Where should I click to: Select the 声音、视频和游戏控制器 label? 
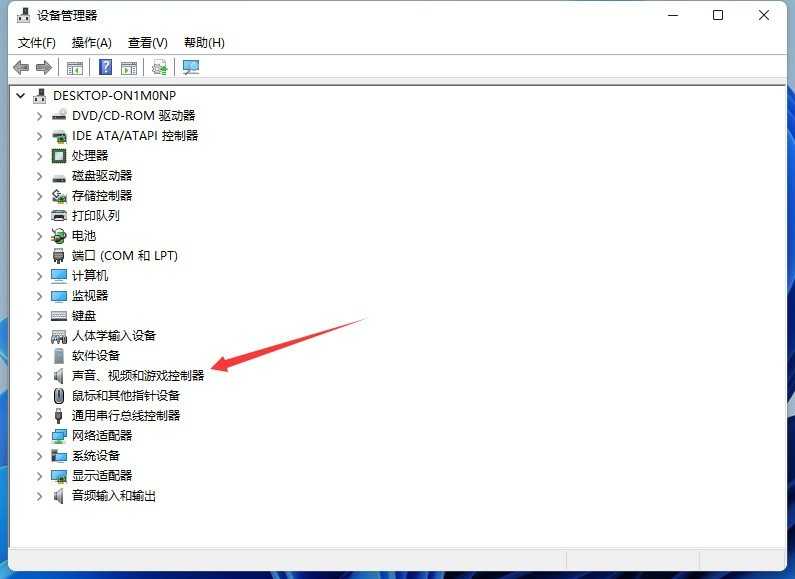pyautogui.click(x=138, y=376)
